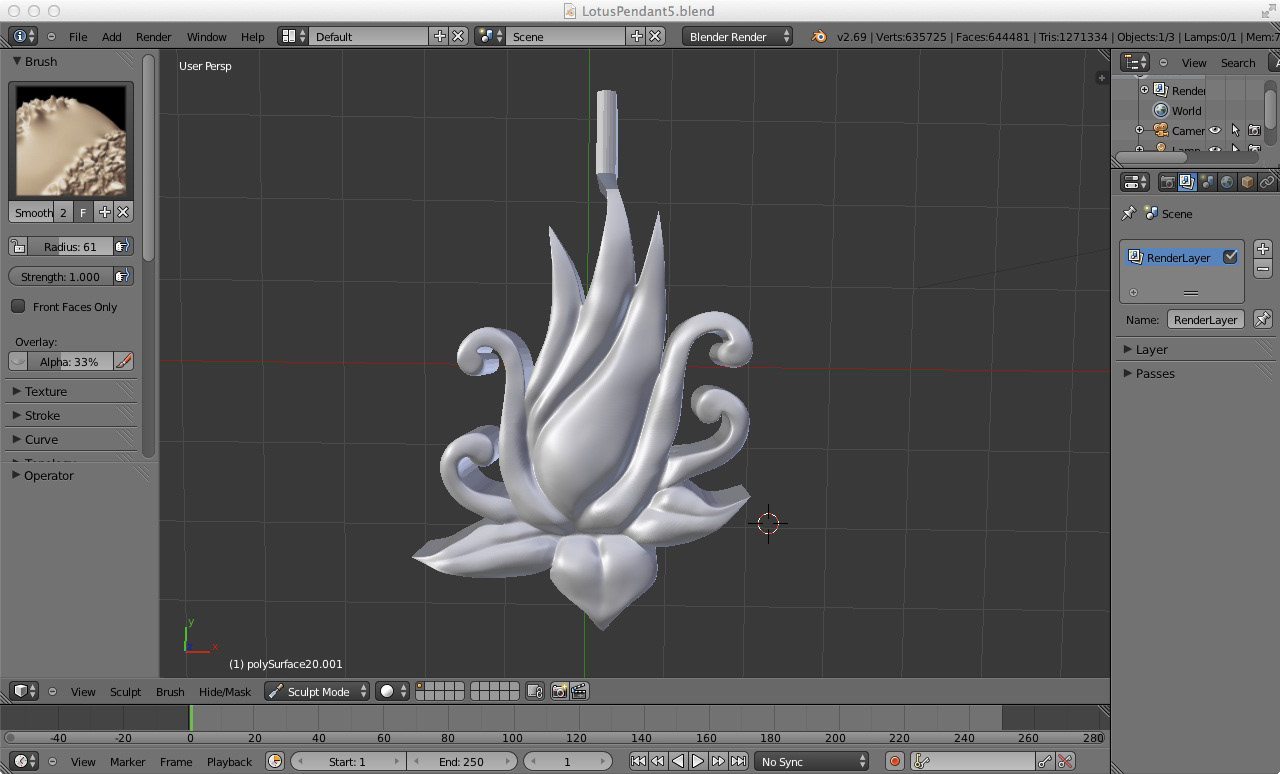Toggle RenderLayer enabled checkbox
This screenshot has width=1280, height=774.
(1230, 257)
